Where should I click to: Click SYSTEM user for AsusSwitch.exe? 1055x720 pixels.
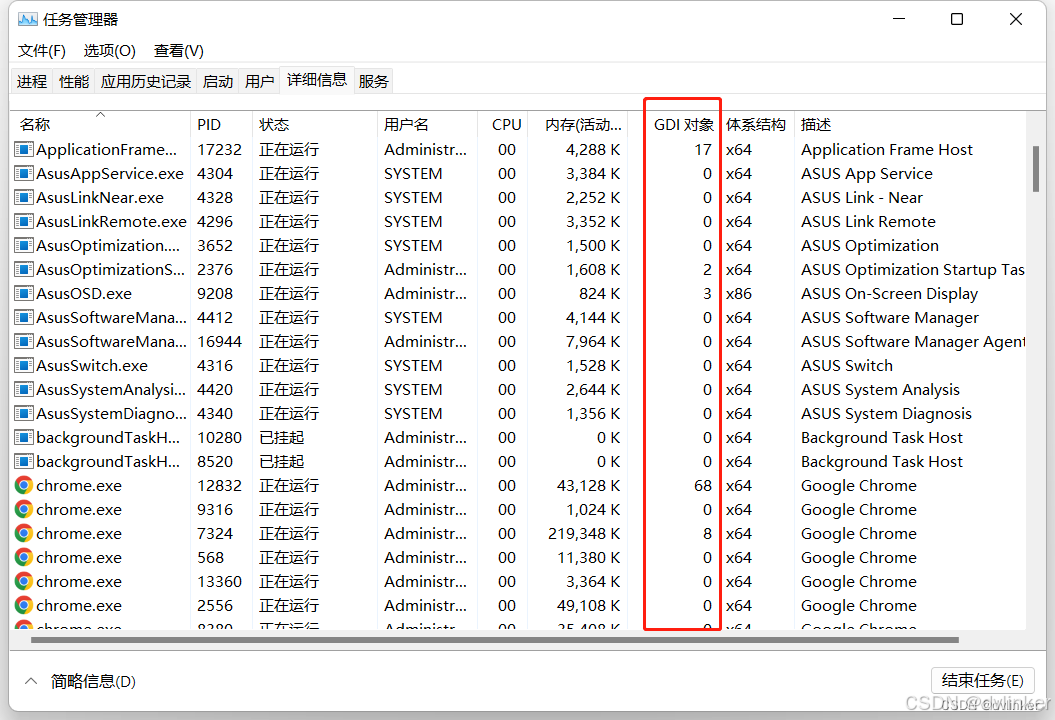click(413, 365)
